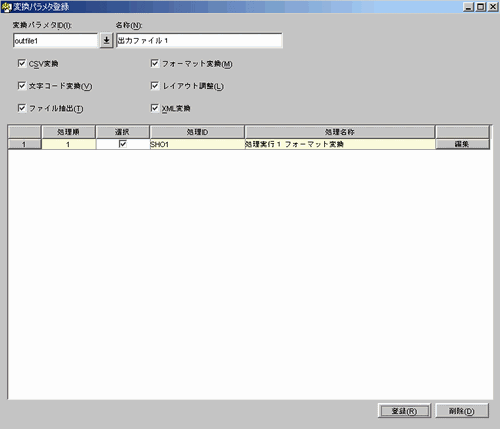The height and width of the screenshot is (429, 500).
Task: Click the 削除(D) button
Action: pos(462,411)
